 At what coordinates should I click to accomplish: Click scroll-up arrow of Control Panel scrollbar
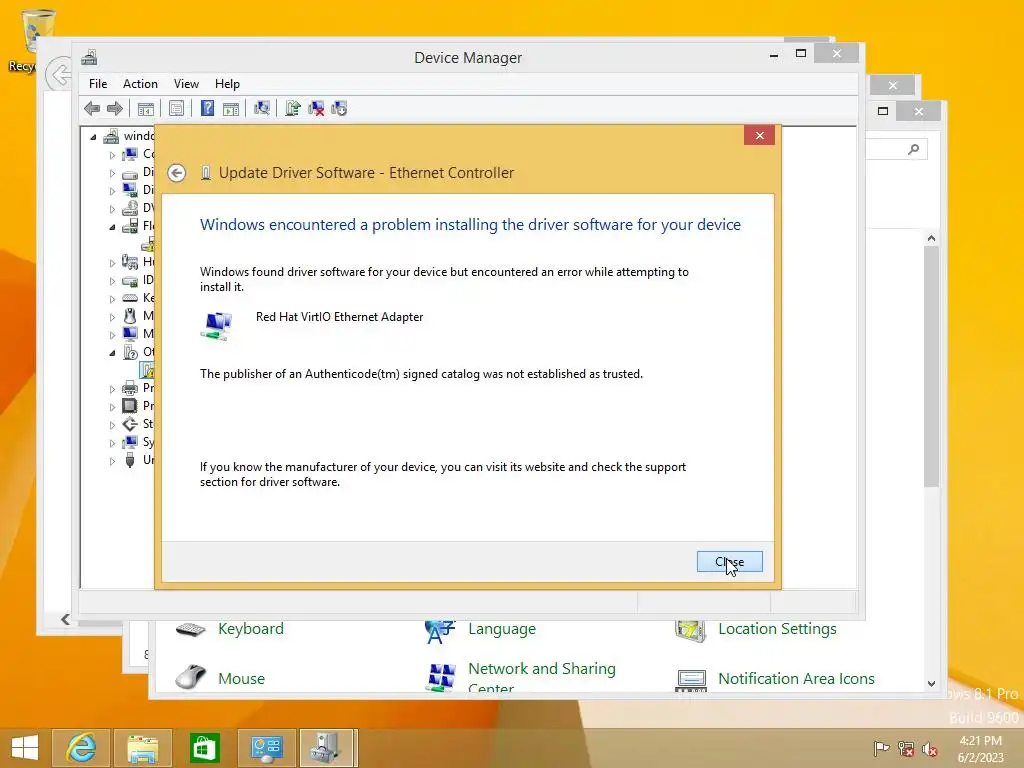931,238
